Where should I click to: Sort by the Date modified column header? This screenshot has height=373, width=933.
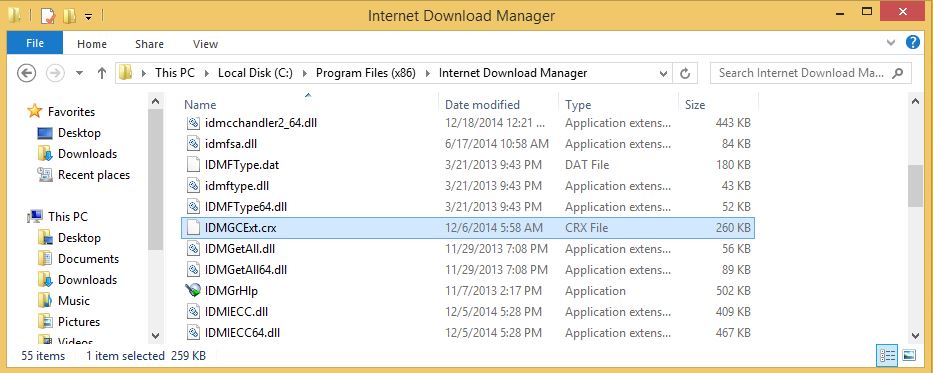[x=499, y=104]
